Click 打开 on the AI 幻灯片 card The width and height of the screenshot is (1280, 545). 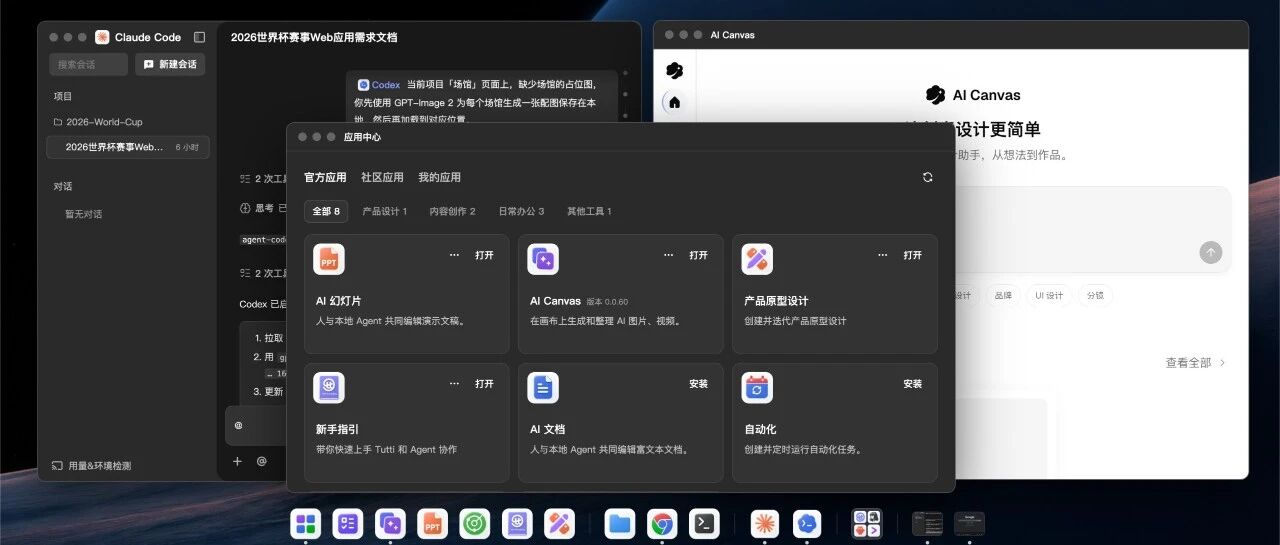click(485, 255)
